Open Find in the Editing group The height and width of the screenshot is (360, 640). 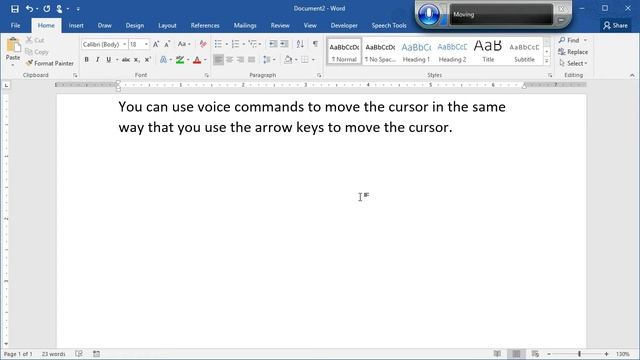click(569, 40)
